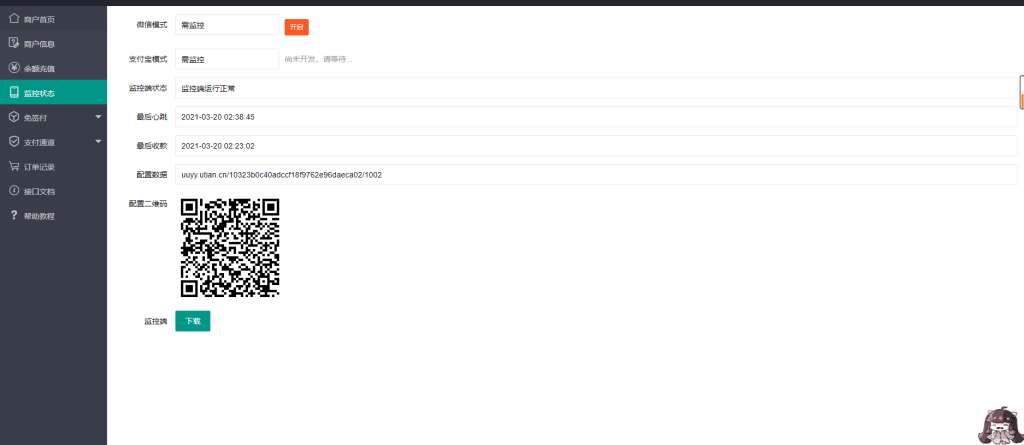The height and width of the screenshot is (445, 1024).
Task: Click the 最后心跳 field 2021-03-20 02:38:45
Action: (596, 117)
